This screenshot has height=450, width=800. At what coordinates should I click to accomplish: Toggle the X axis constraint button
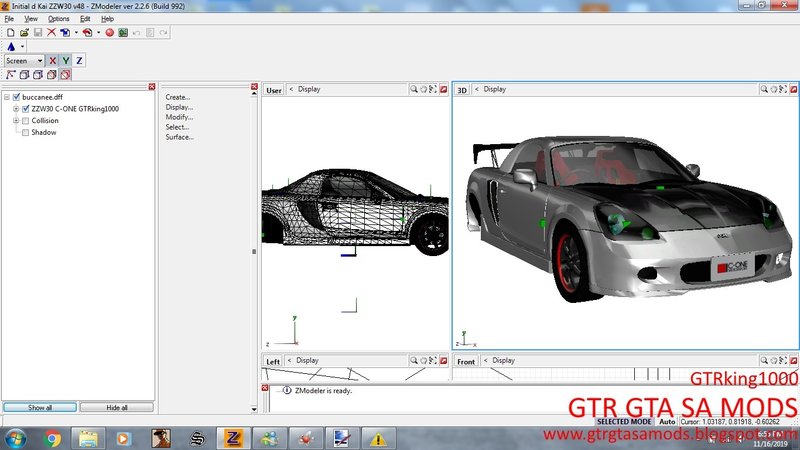(x=52, y=61)
